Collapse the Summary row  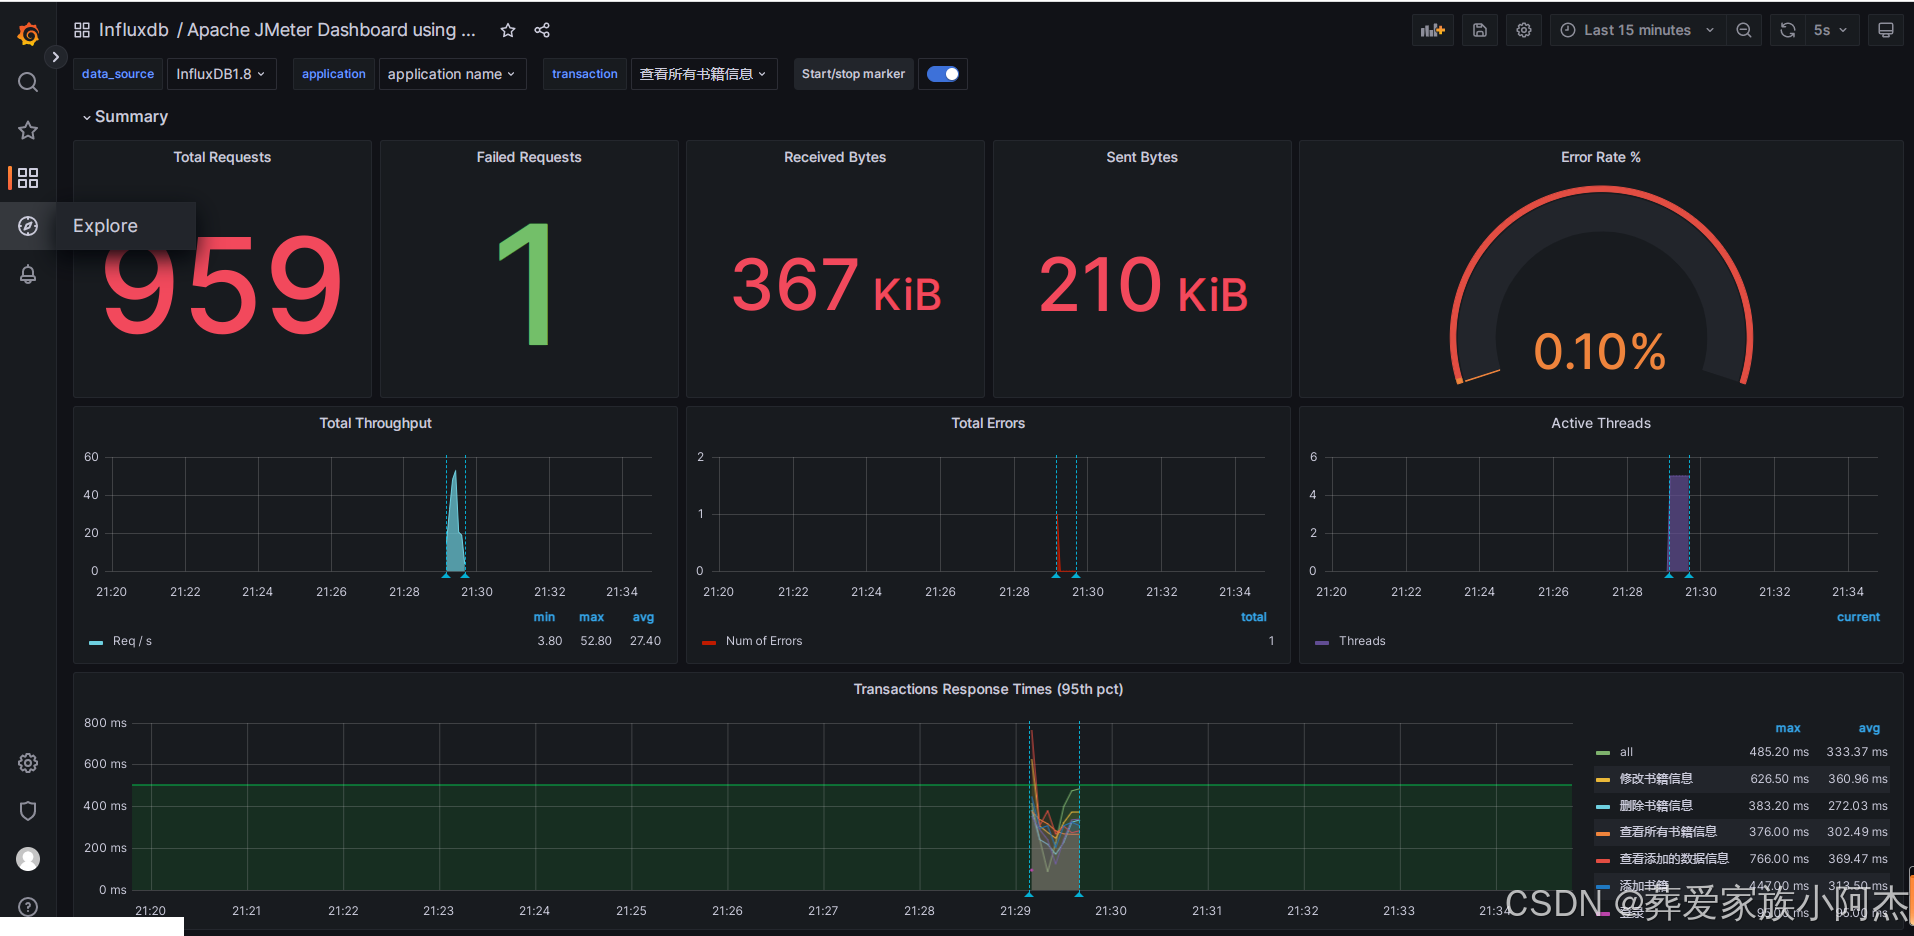tap(125, 117)
